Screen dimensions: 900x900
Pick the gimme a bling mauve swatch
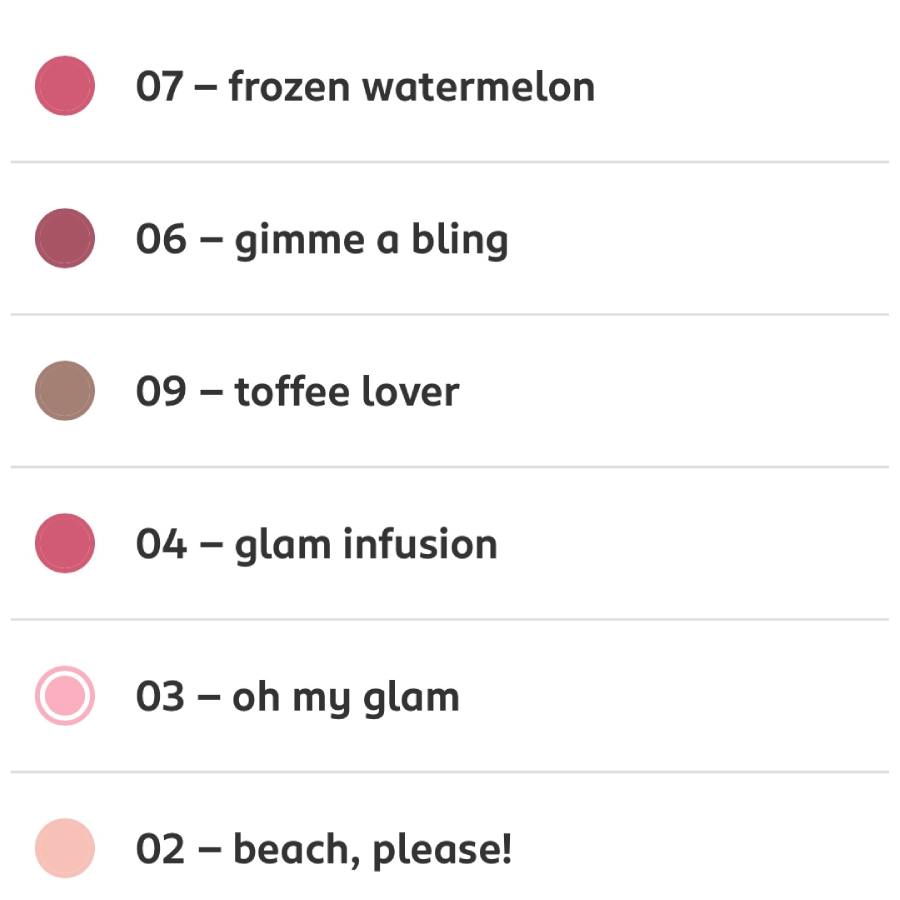pyautogui.click(x=65, y=239)
